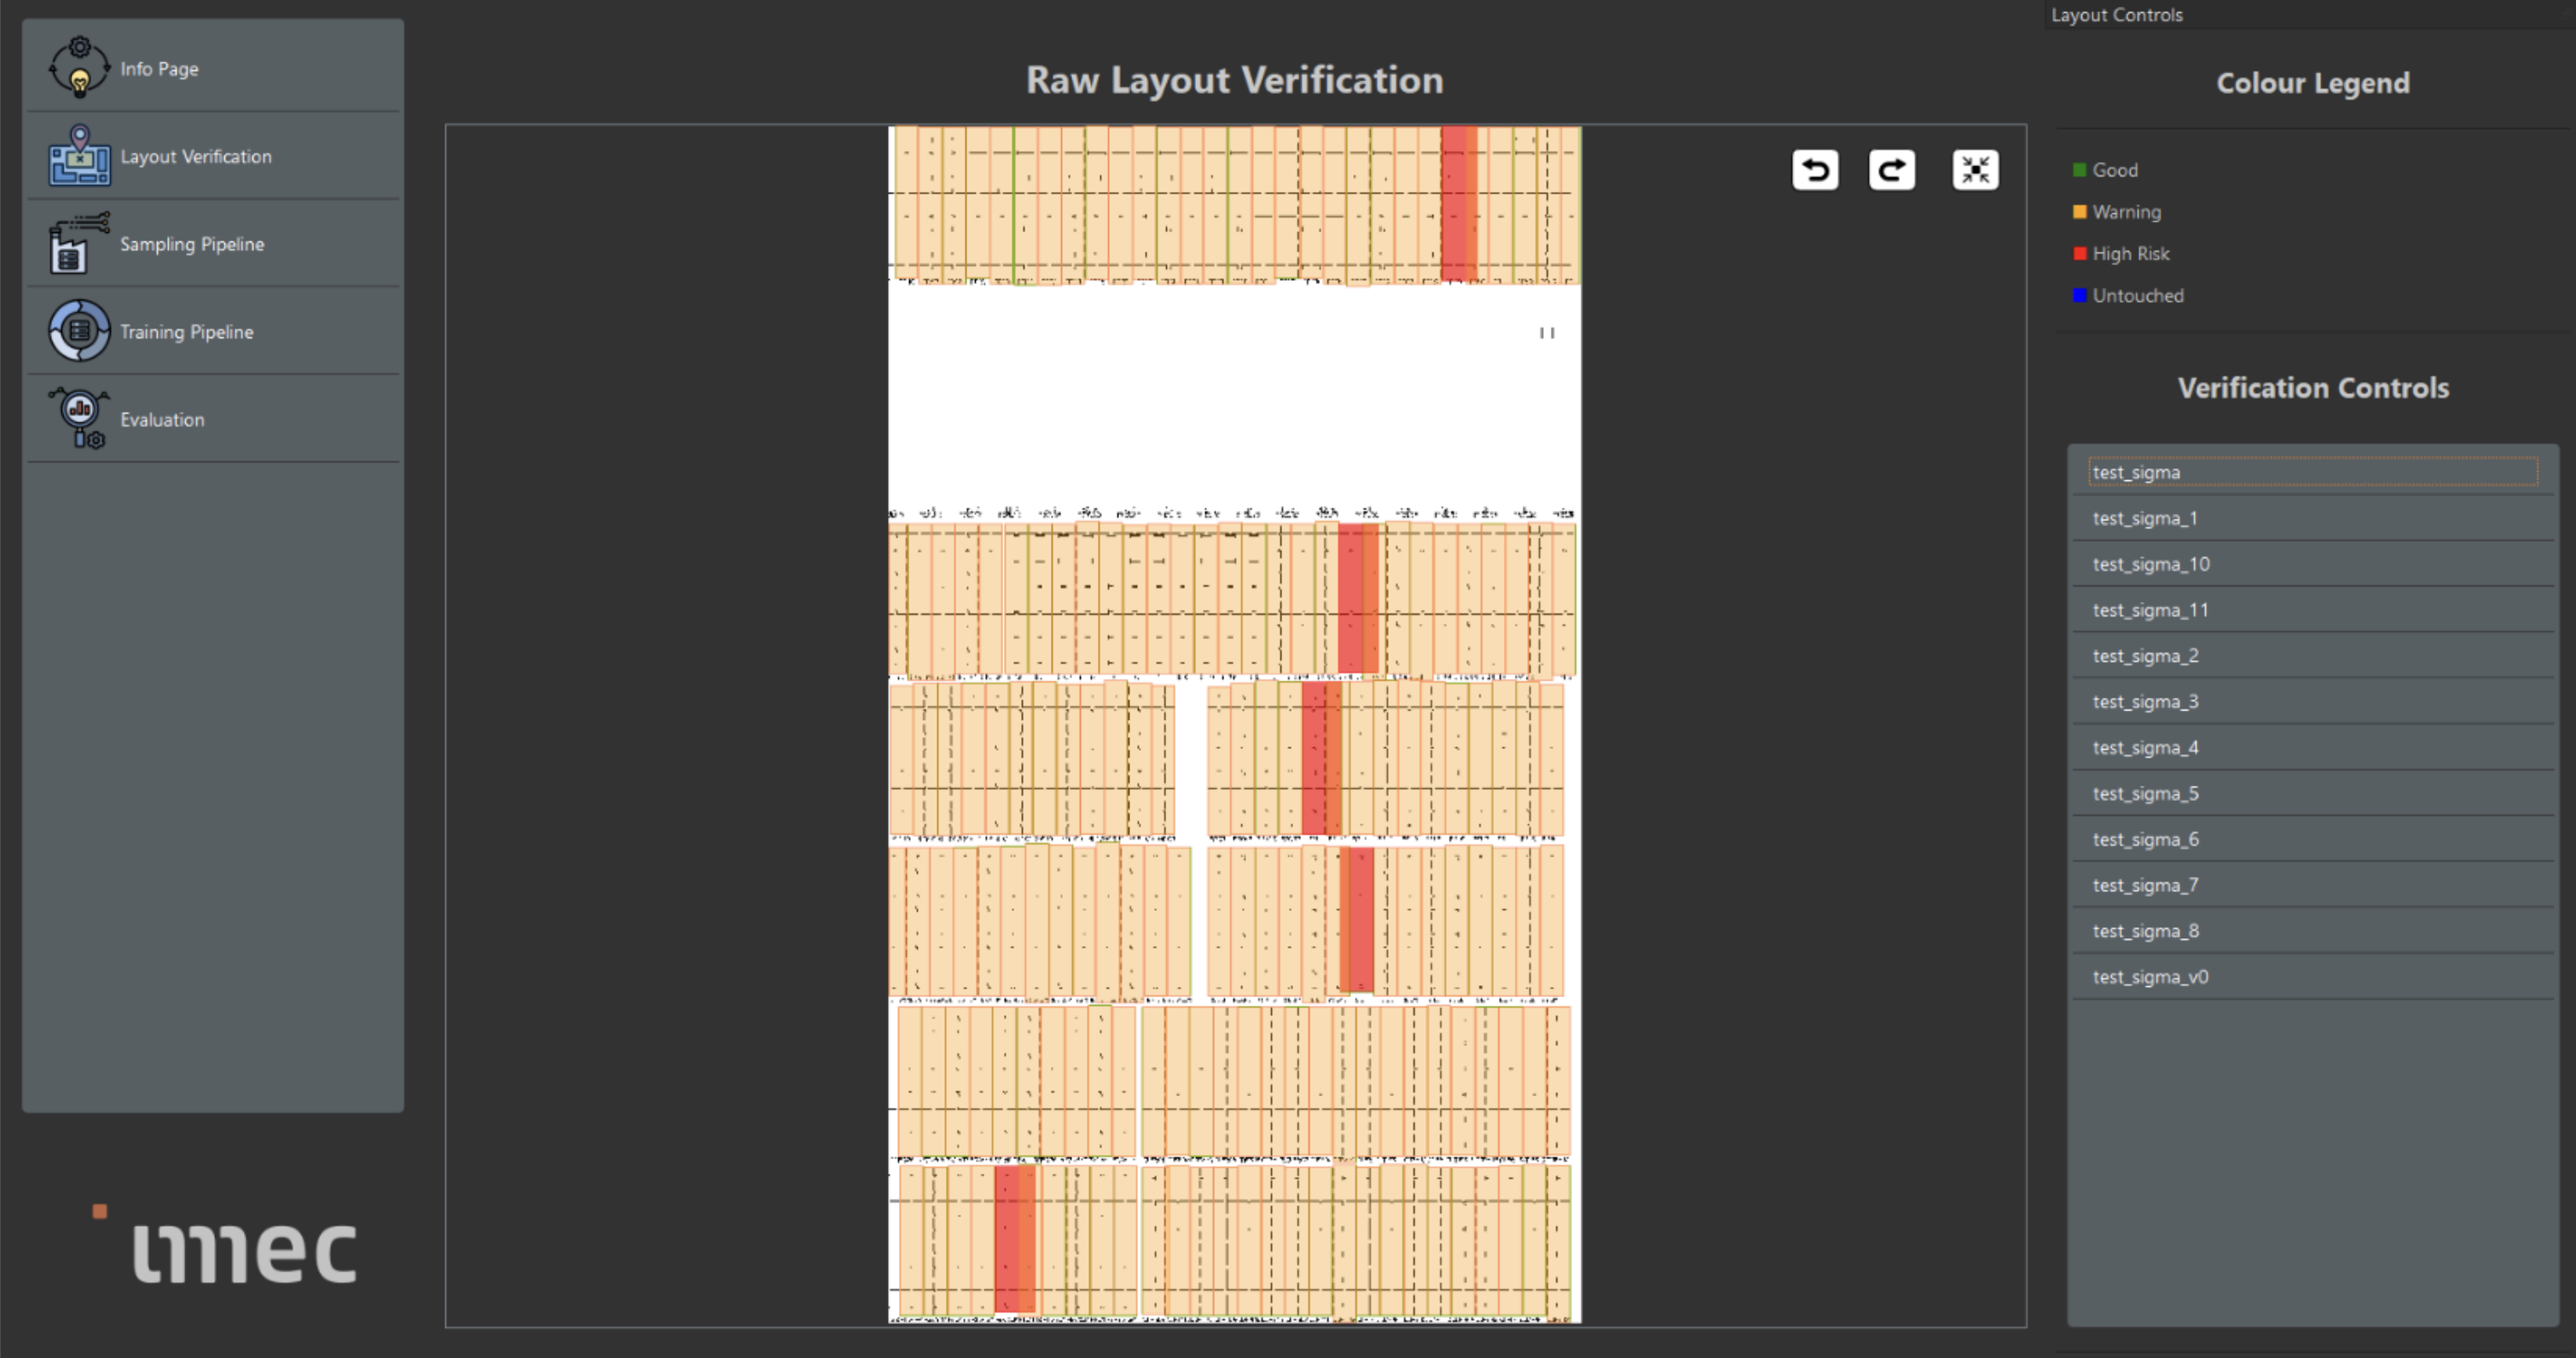
Task: Select test_sigma_2 list entry
Action: [x=2313, y=656]
